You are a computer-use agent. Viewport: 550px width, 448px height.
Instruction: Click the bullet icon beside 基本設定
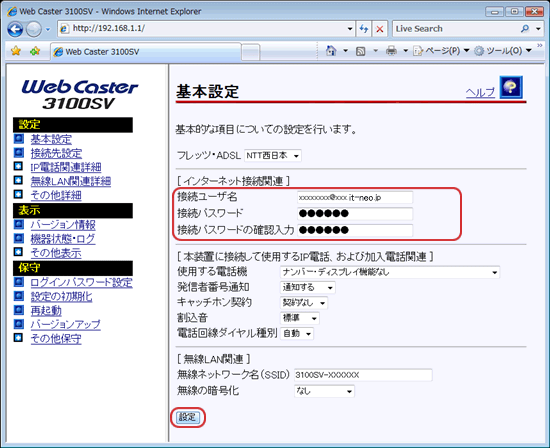[x=19, y=139]
